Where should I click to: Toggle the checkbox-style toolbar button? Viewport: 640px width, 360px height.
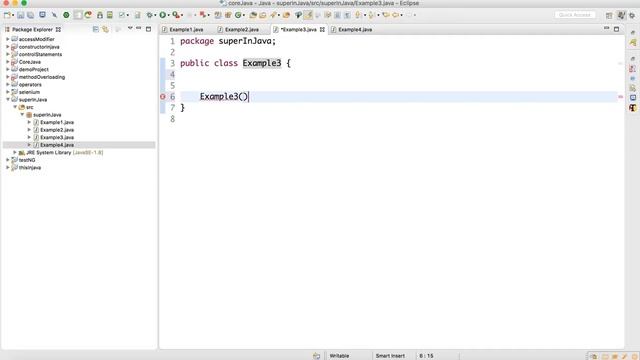[122, 15]
